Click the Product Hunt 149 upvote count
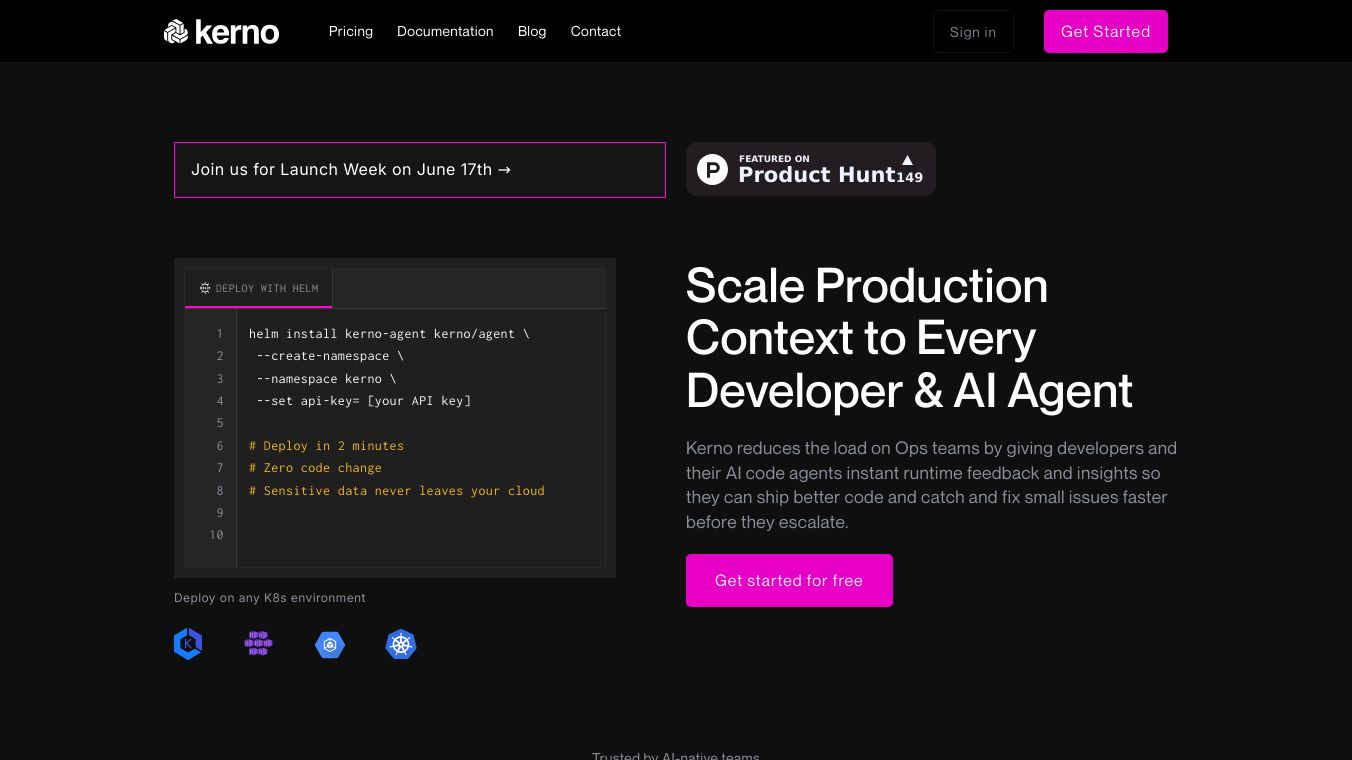 909,178
